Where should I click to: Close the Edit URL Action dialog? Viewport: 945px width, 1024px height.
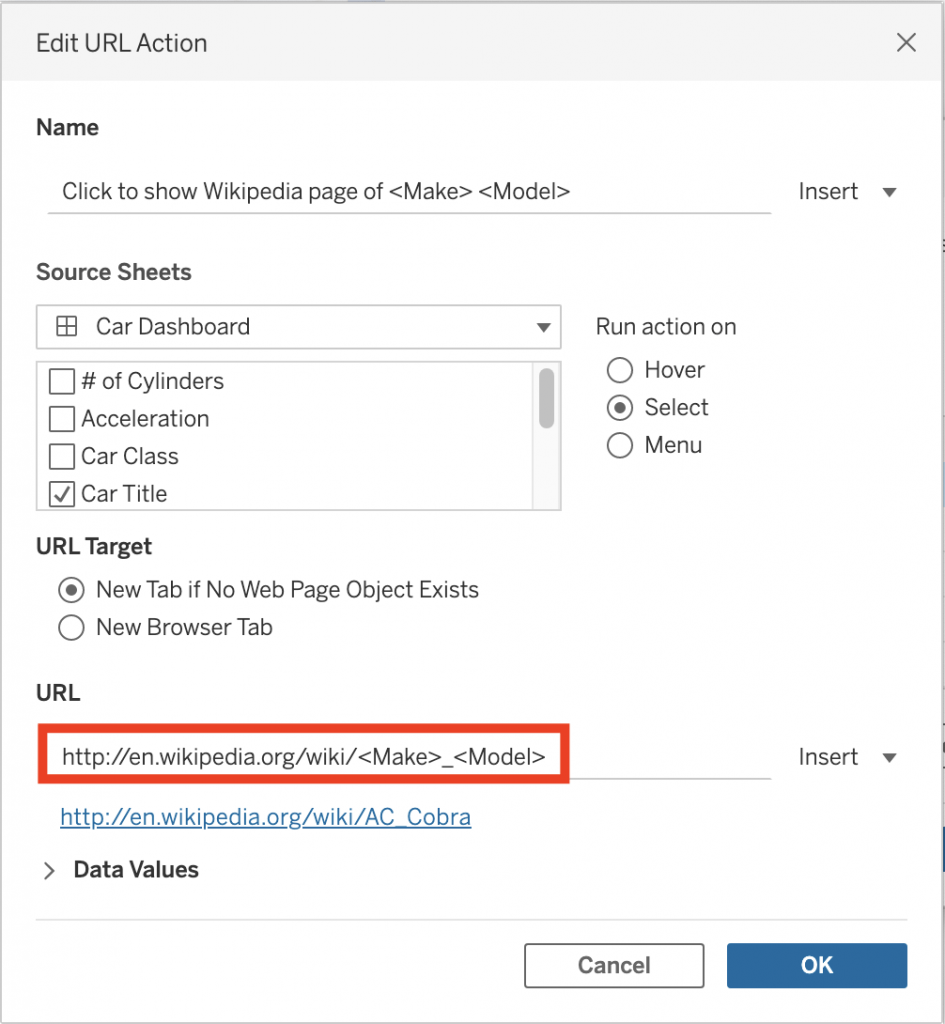[906, 43]
